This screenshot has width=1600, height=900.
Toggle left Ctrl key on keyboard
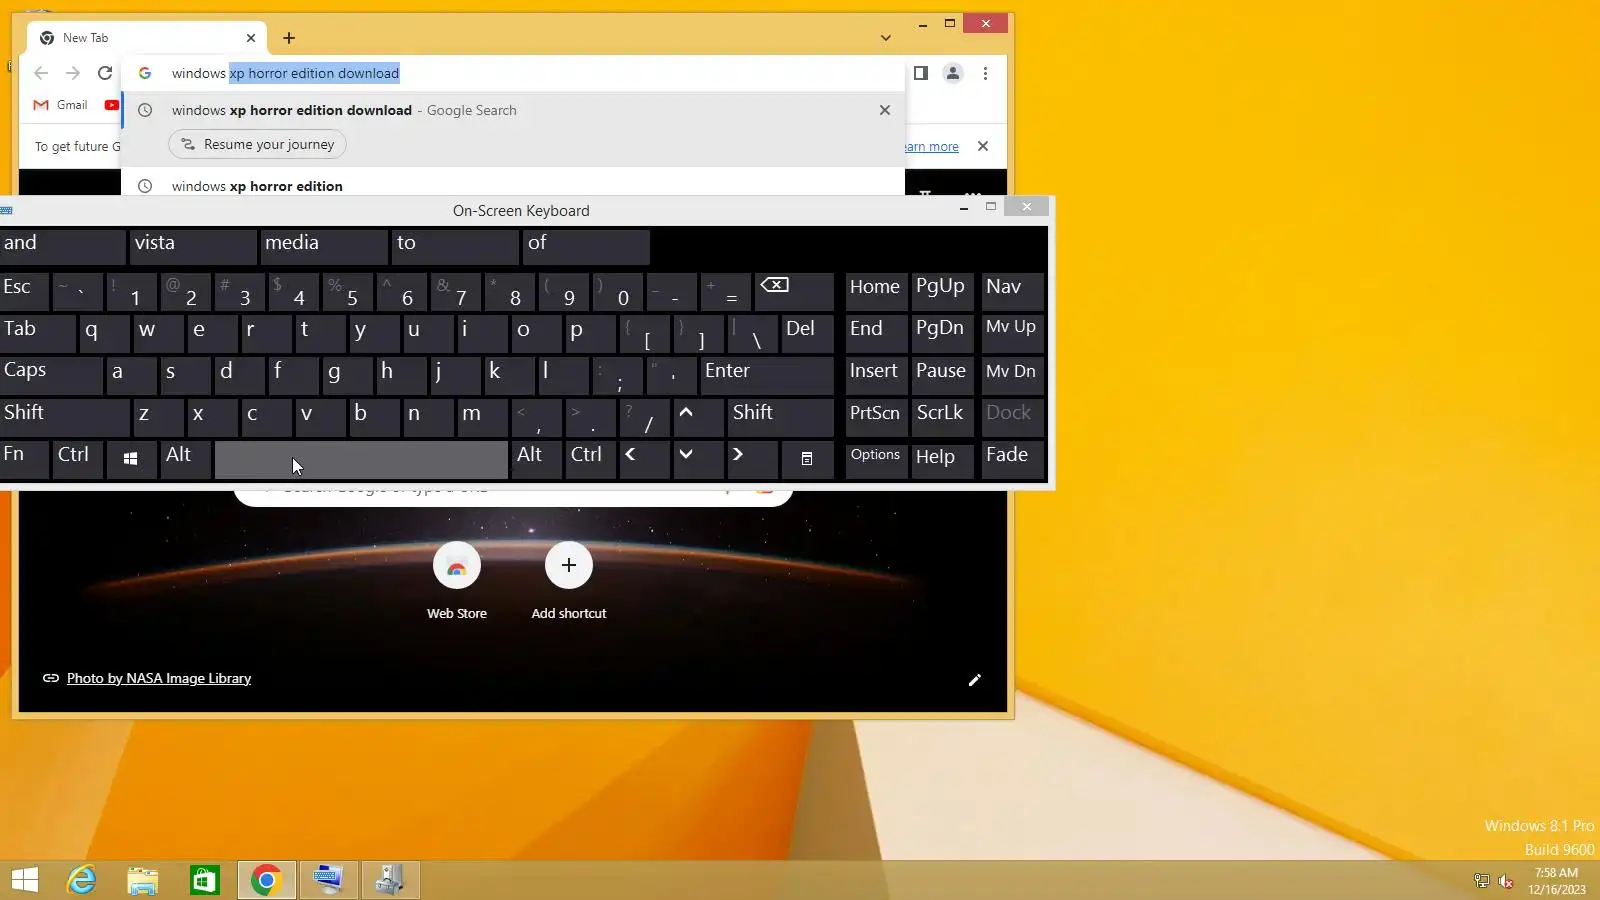pos(78,458)
